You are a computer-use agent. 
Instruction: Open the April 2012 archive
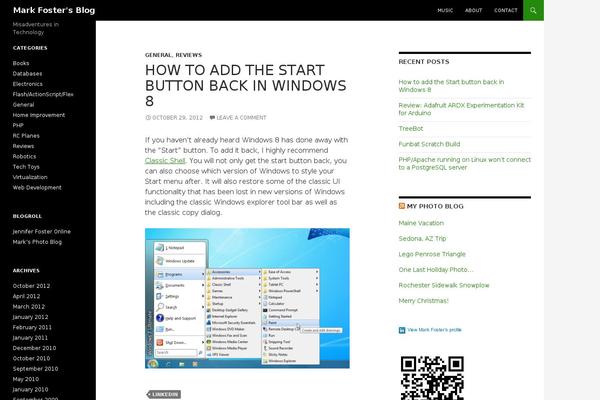(x=26, y=296)
